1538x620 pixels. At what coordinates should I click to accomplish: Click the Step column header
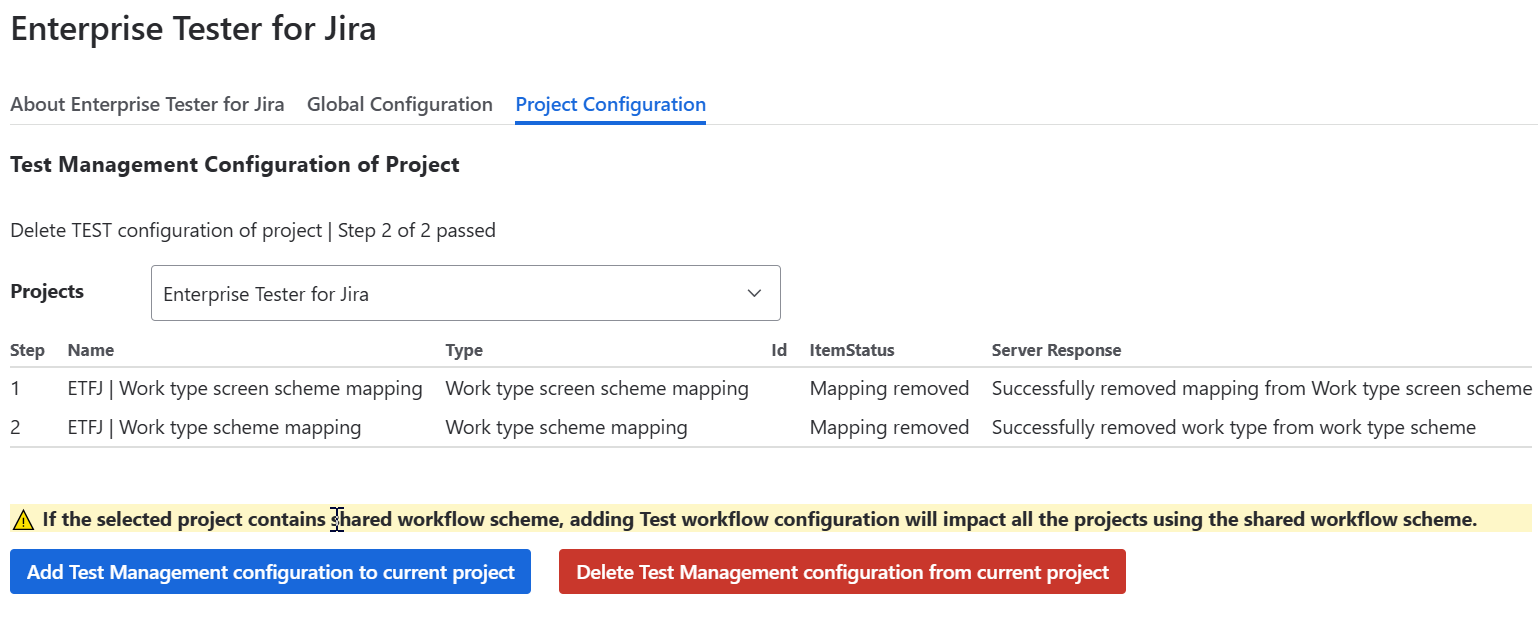[x=27, y=350]
